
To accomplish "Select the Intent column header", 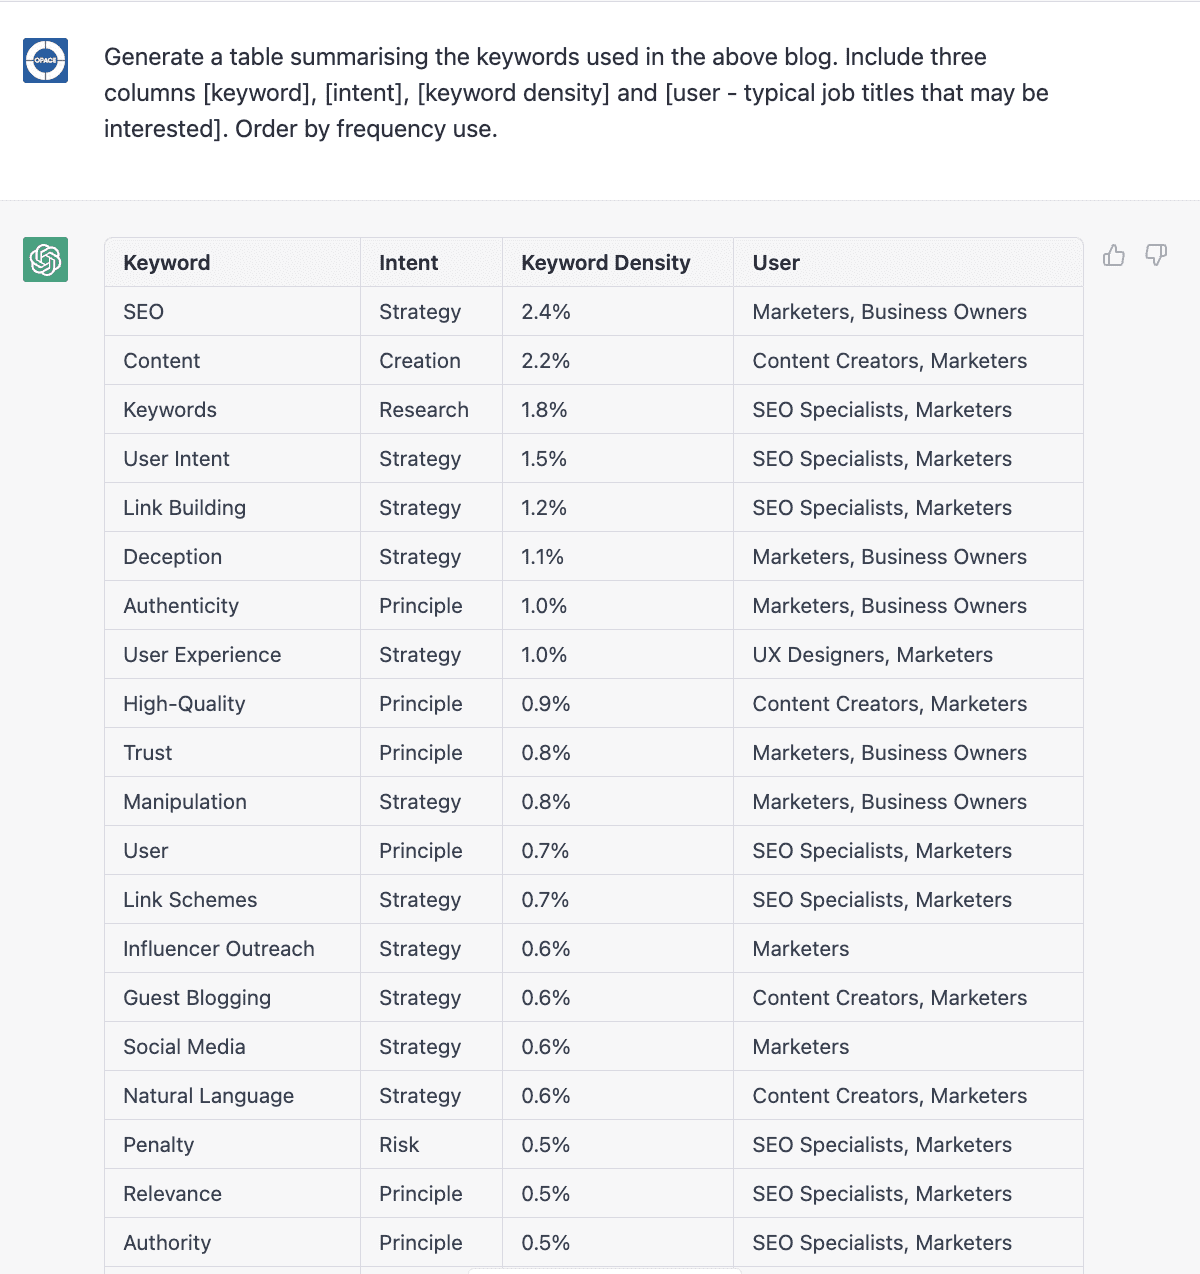I will (x=408, y=262).
